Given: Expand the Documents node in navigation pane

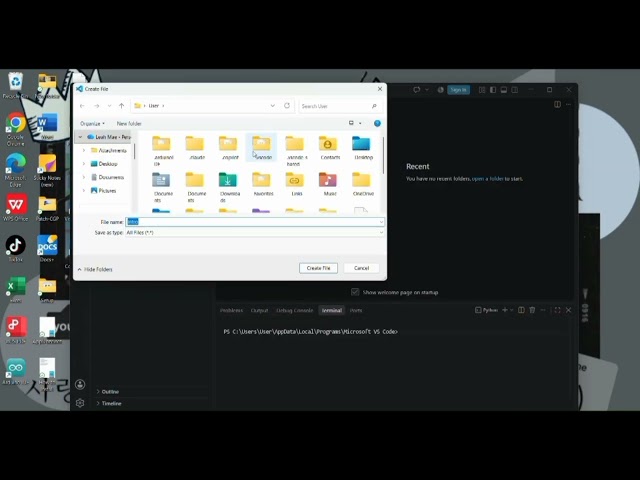Looking at the screenshot, I should (x=84, y=178).
